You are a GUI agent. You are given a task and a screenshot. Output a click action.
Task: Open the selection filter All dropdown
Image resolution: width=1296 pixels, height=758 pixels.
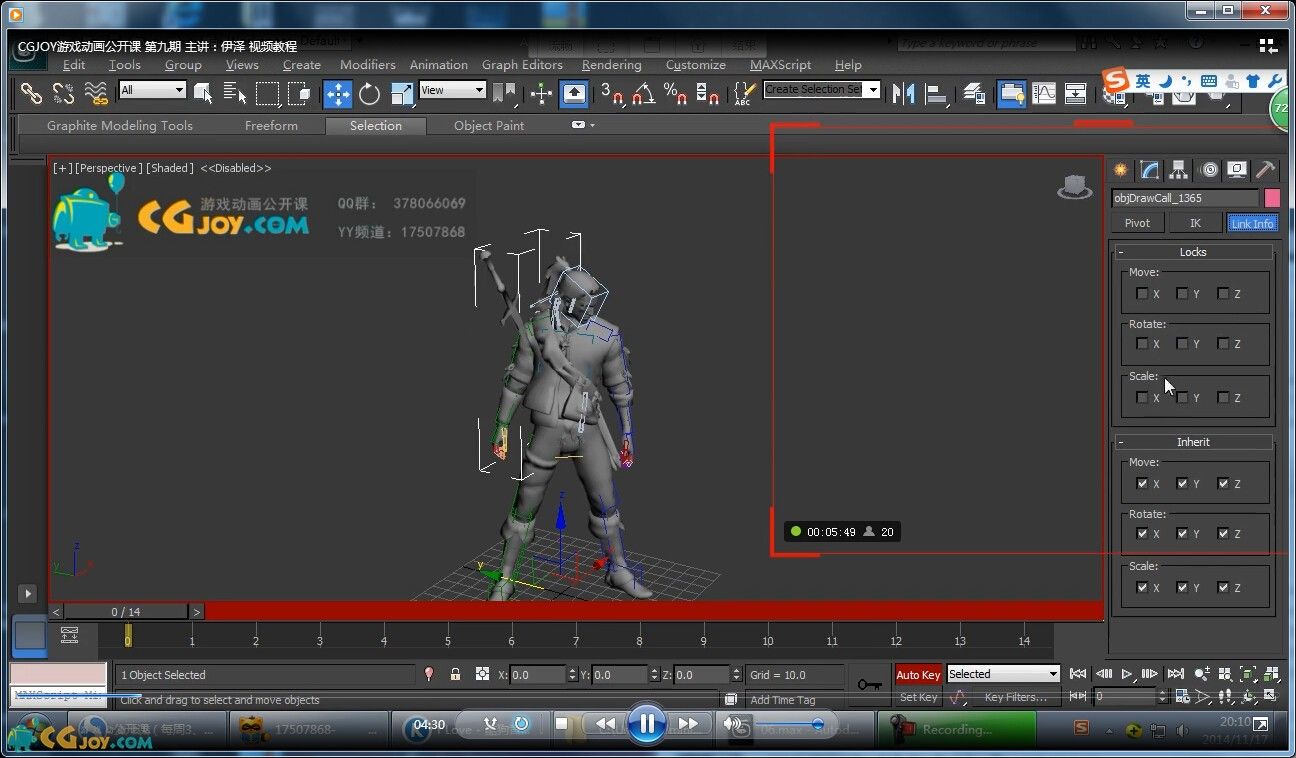pyautogui.click(x=152, y=90)
